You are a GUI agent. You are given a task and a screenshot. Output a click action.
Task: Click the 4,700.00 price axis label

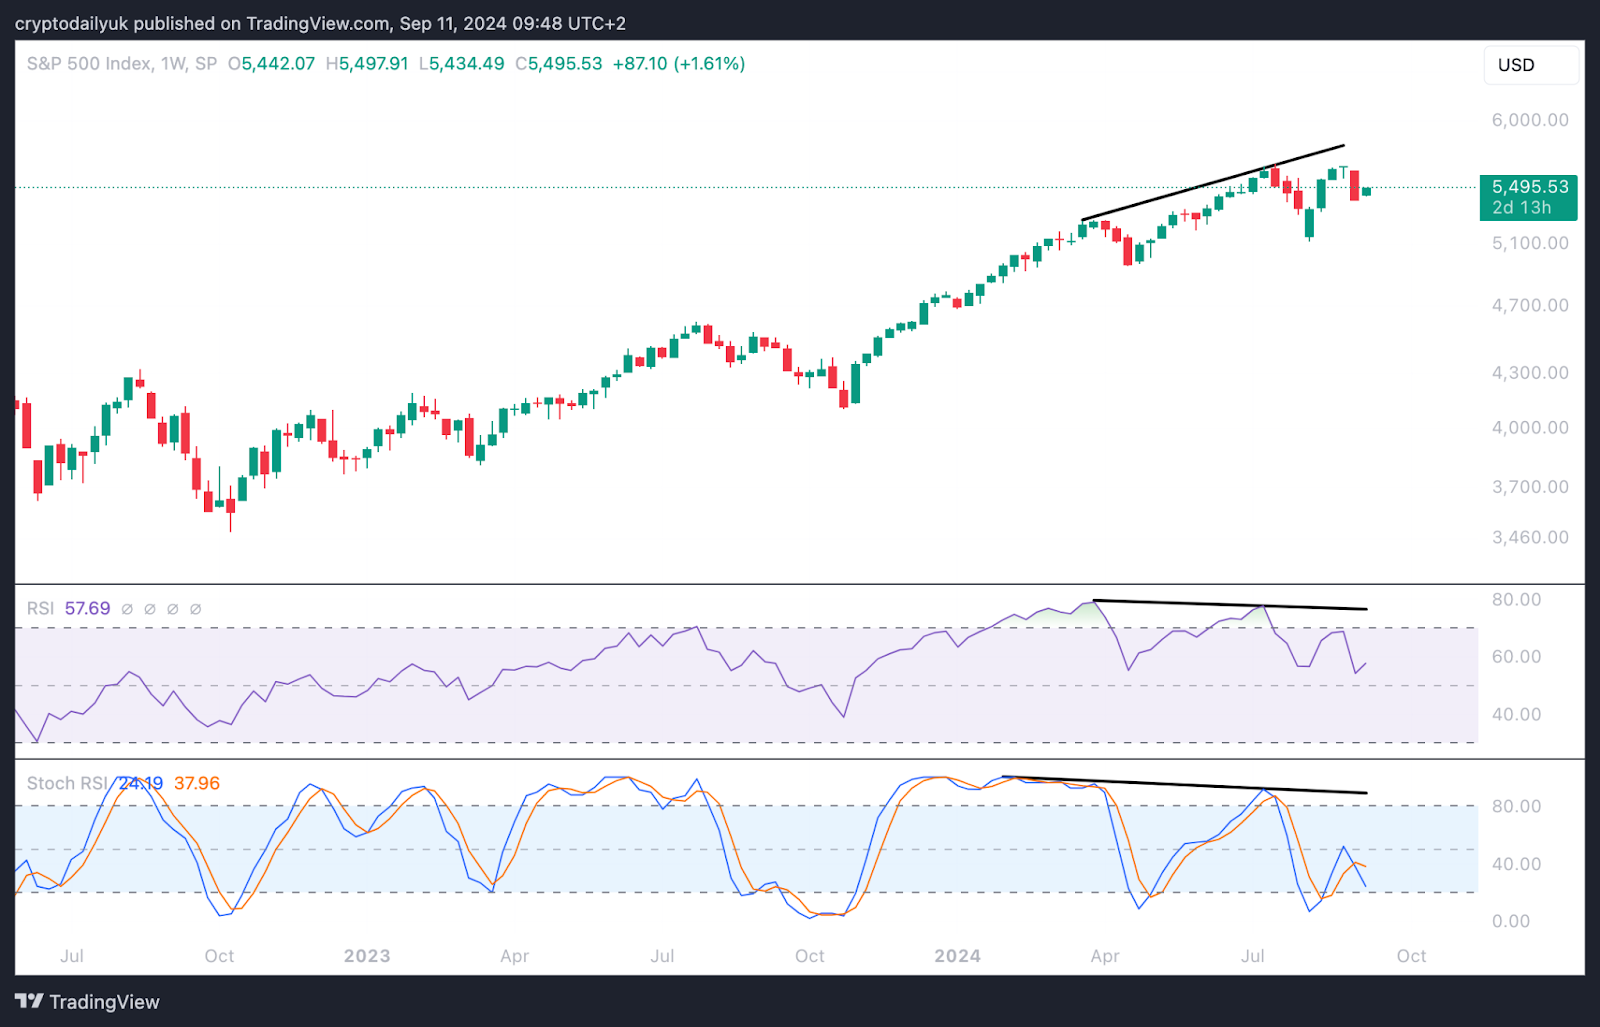click(x=1530, y=306)
